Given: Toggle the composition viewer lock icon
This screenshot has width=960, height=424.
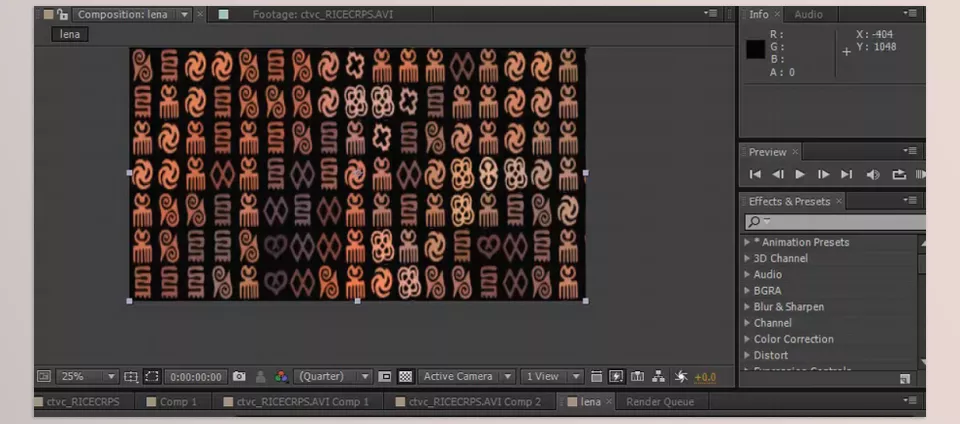Looking at the screenshot, I should (x=62, y=15).
